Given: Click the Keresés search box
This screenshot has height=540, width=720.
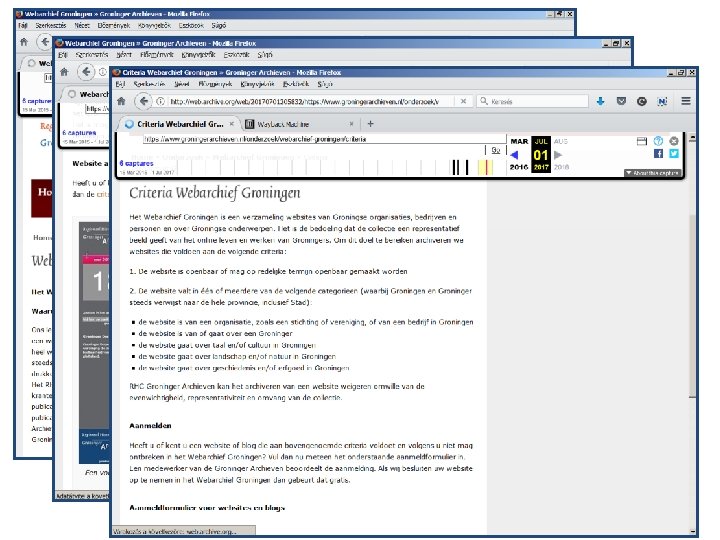Looking at the screenshot, I should pyautogui.click(x=533, y=101).
